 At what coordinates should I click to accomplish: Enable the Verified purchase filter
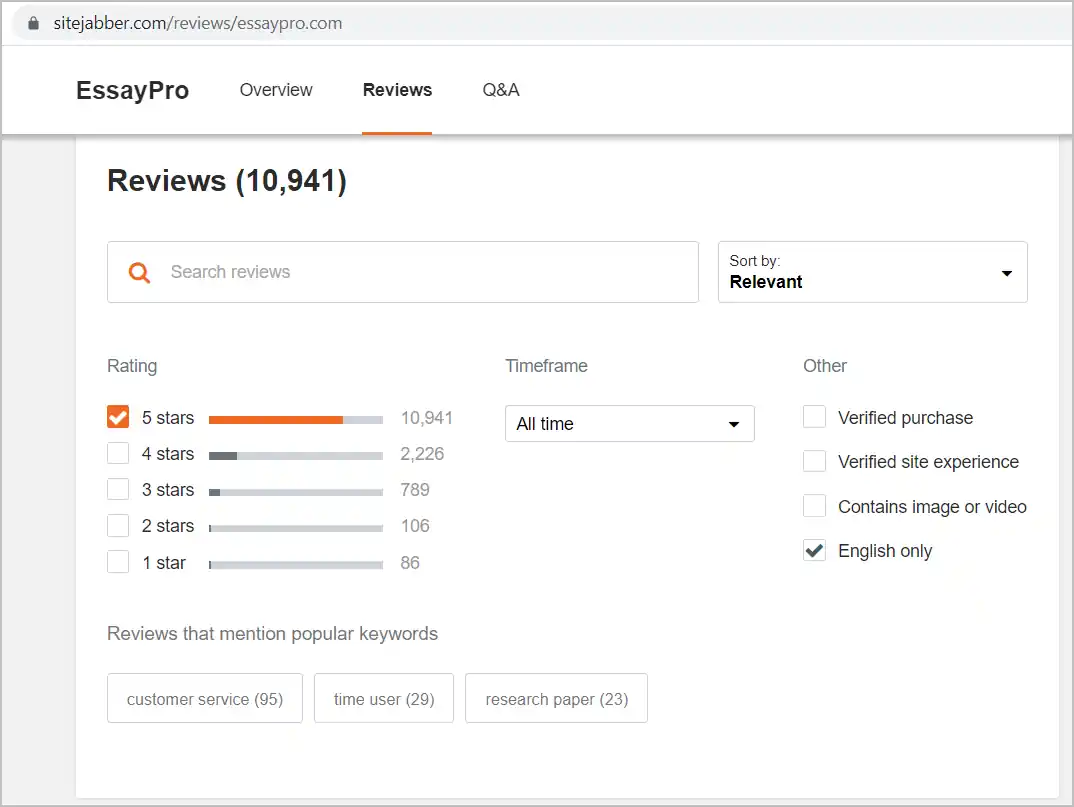(x=814, y=417)
